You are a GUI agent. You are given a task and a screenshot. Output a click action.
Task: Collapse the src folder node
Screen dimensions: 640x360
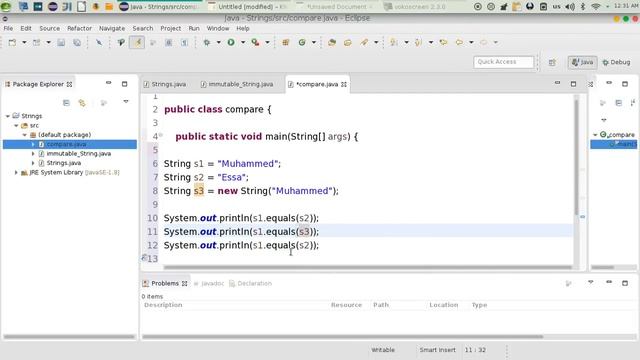16,125
